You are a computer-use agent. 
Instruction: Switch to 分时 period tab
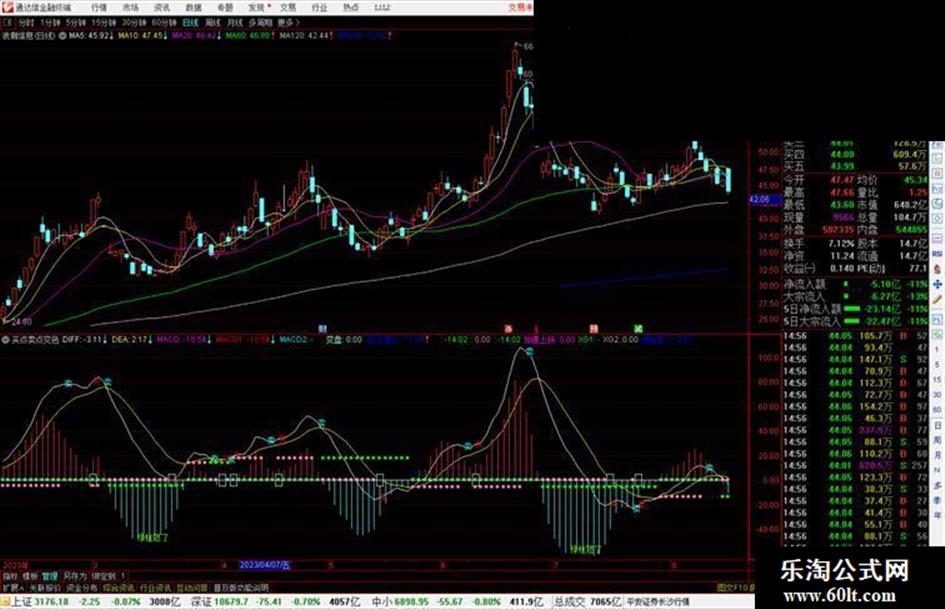(x=25, y=22)
